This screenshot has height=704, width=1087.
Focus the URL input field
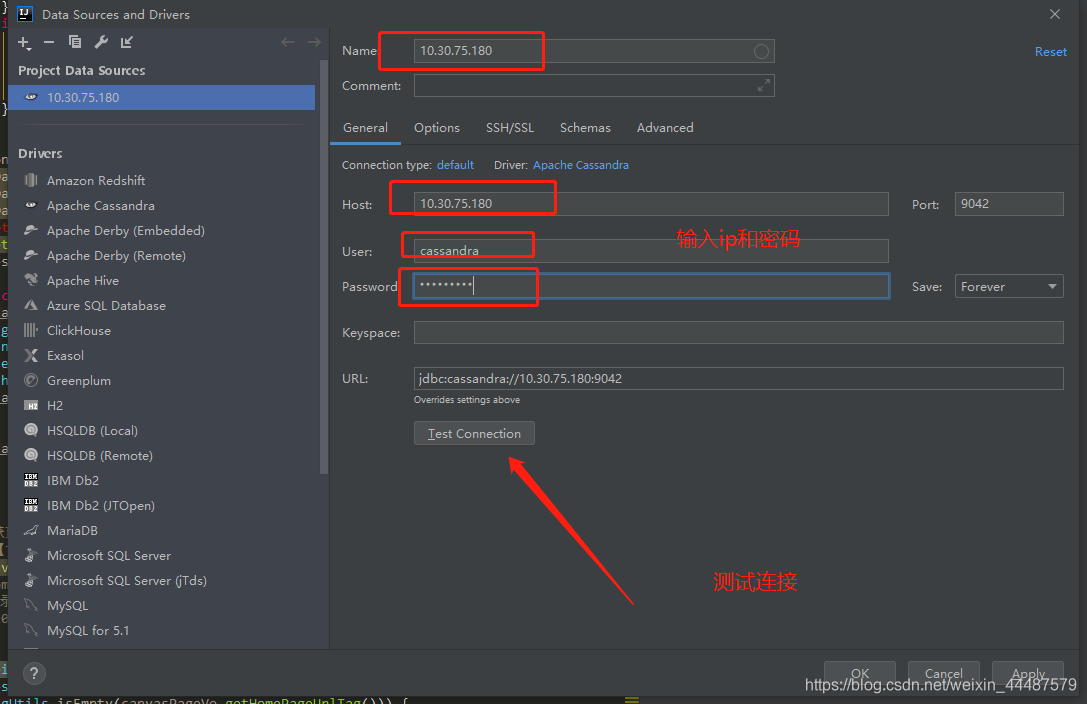coord(738,378)
